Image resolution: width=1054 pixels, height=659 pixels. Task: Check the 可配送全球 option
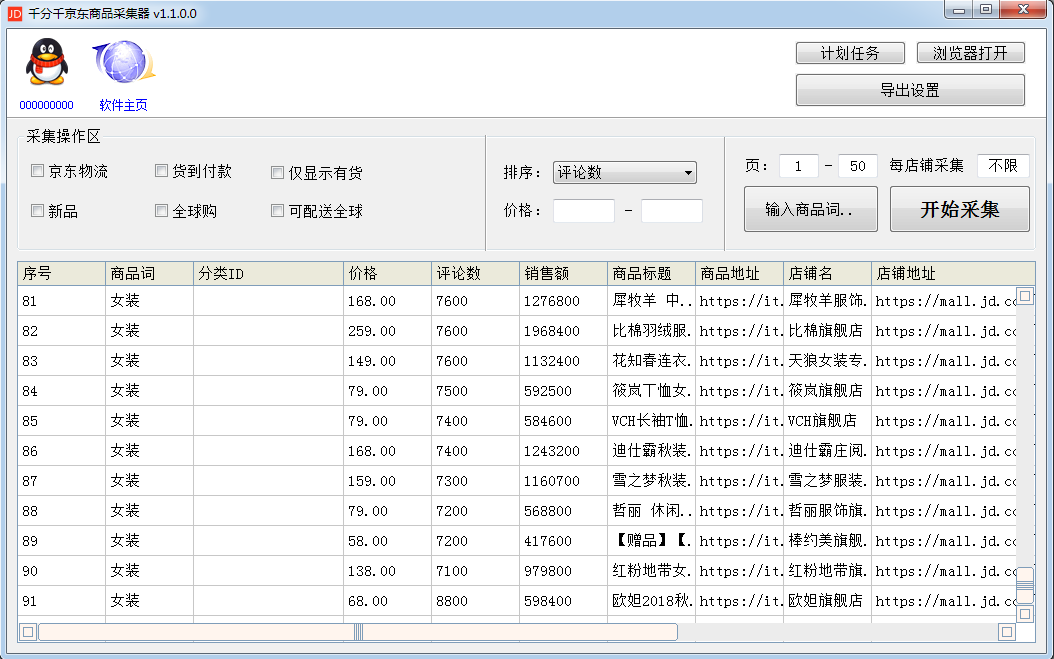tap(277, 211)
